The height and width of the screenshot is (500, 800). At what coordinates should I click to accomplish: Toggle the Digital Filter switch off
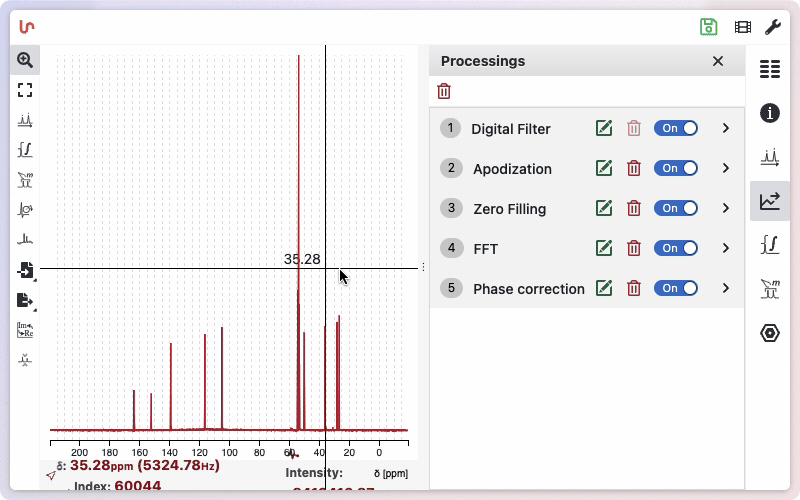676,128
